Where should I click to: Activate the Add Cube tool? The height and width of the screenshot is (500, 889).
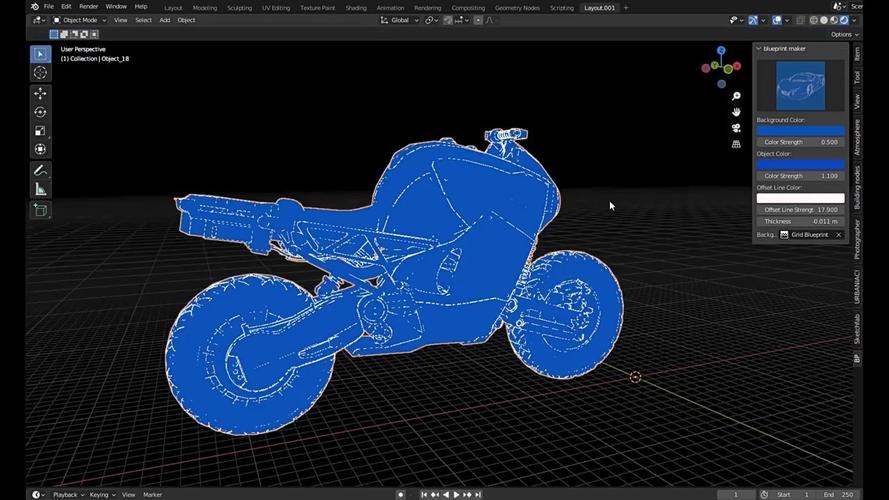pos(40,210)
